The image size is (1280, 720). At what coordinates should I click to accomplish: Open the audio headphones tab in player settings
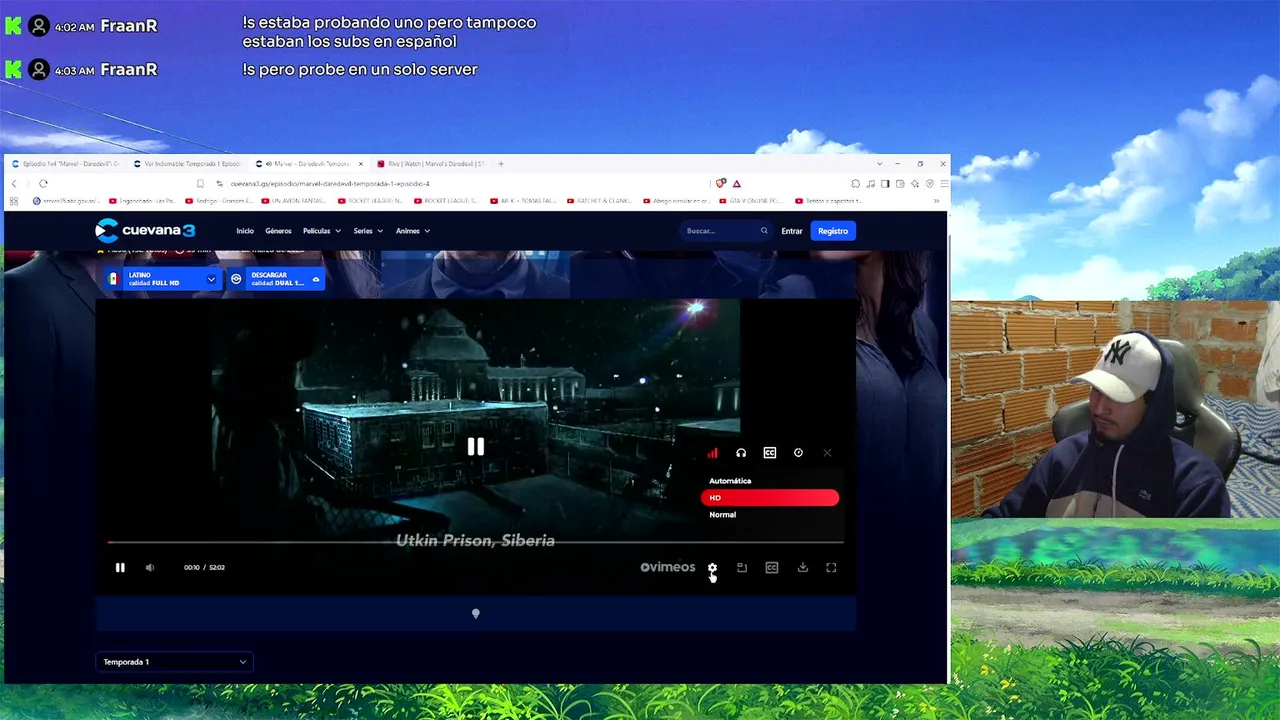741,453
